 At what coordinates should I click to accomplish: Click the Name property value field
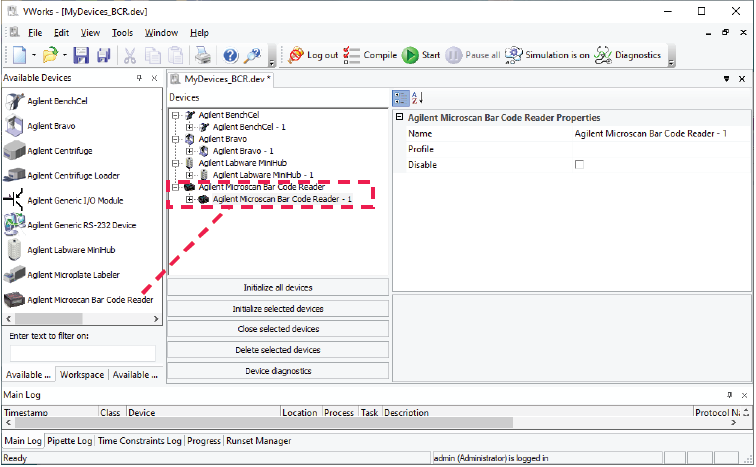coord(661,134)
